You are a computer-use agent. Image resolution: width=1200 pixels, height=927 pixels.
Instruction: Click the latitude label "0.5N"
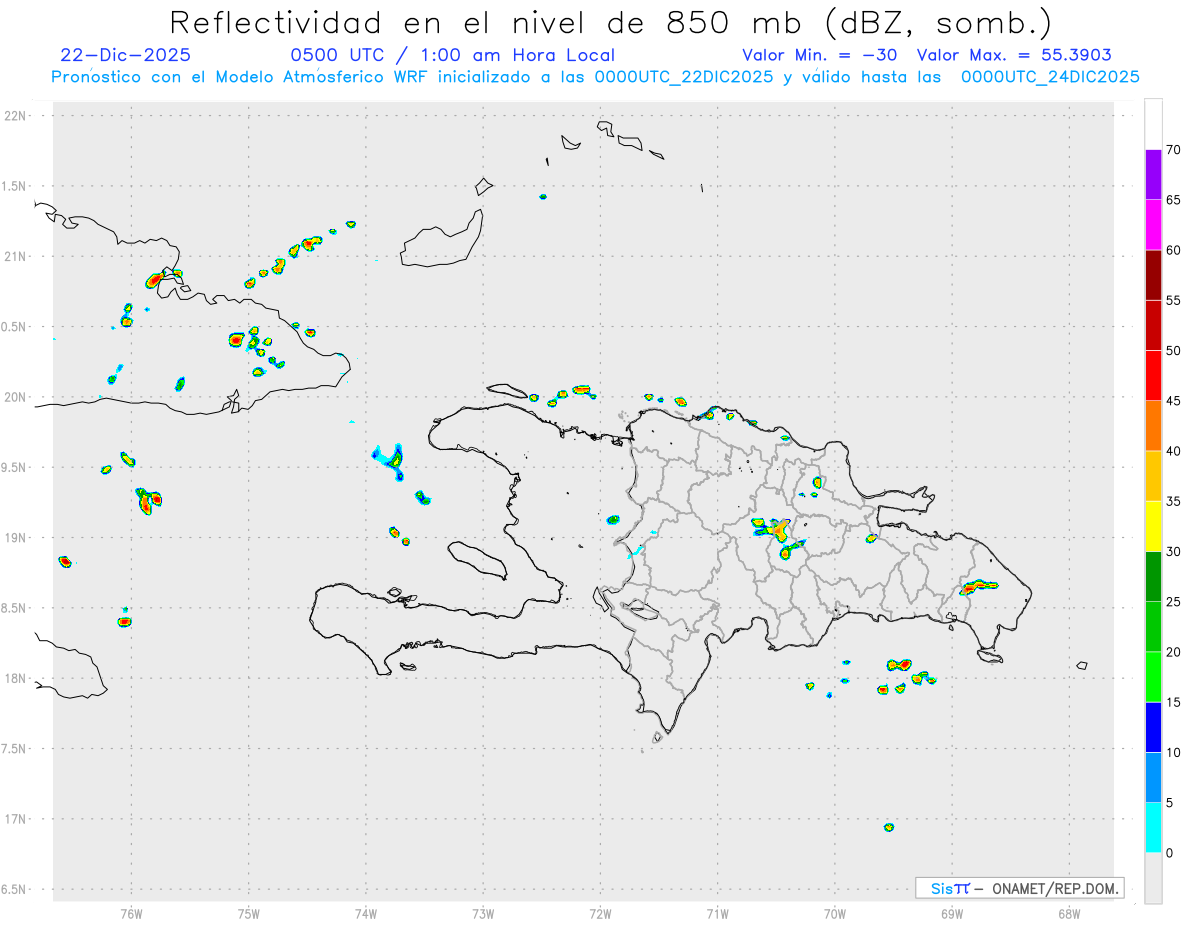coord(15,327)
